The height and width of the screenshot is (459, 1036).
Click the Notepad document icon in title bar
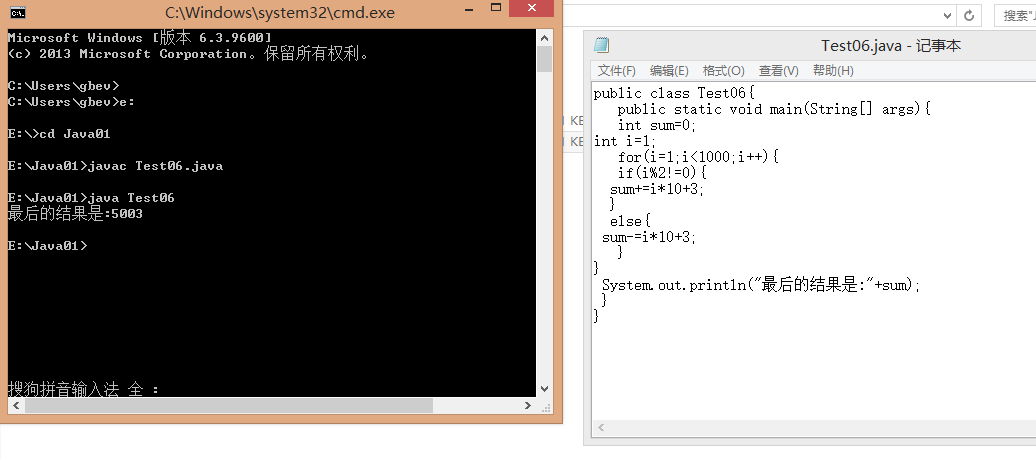(601, 46)
